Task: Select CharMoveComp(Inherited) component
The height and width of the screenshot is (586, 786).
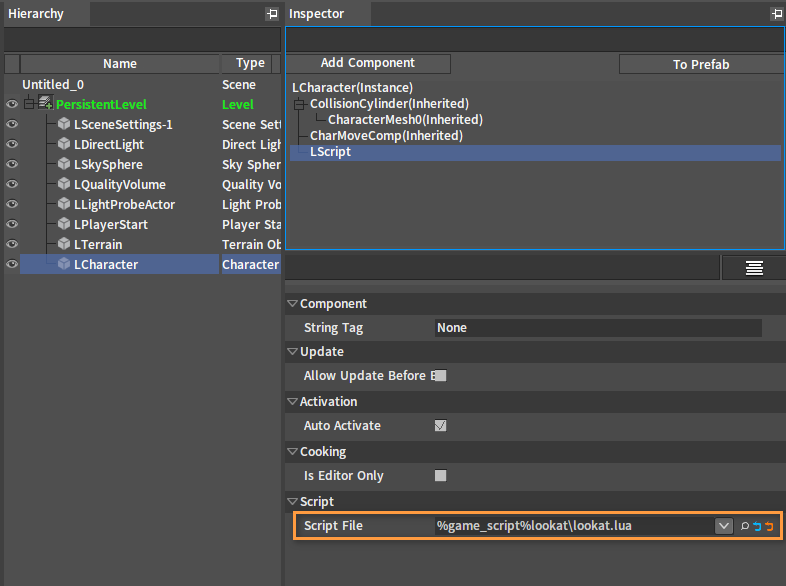Action: pyautogui.click(x=386, y=136)
